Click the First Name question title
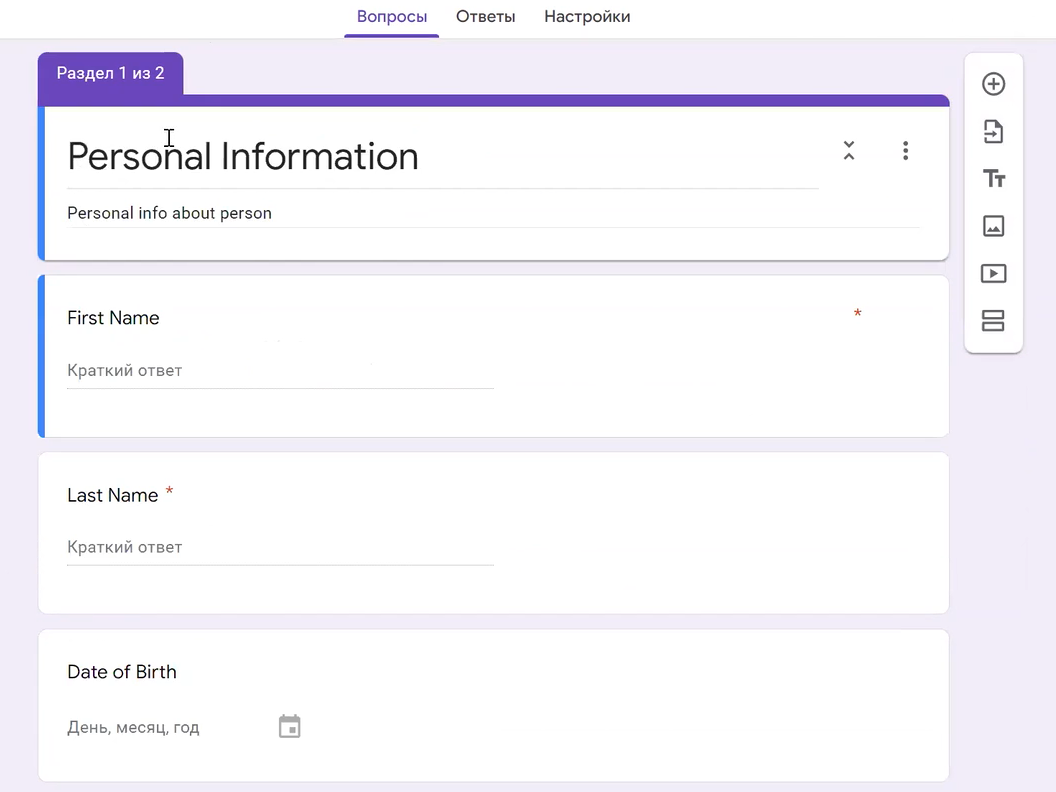1056x792 pixels. coord(113,318)
